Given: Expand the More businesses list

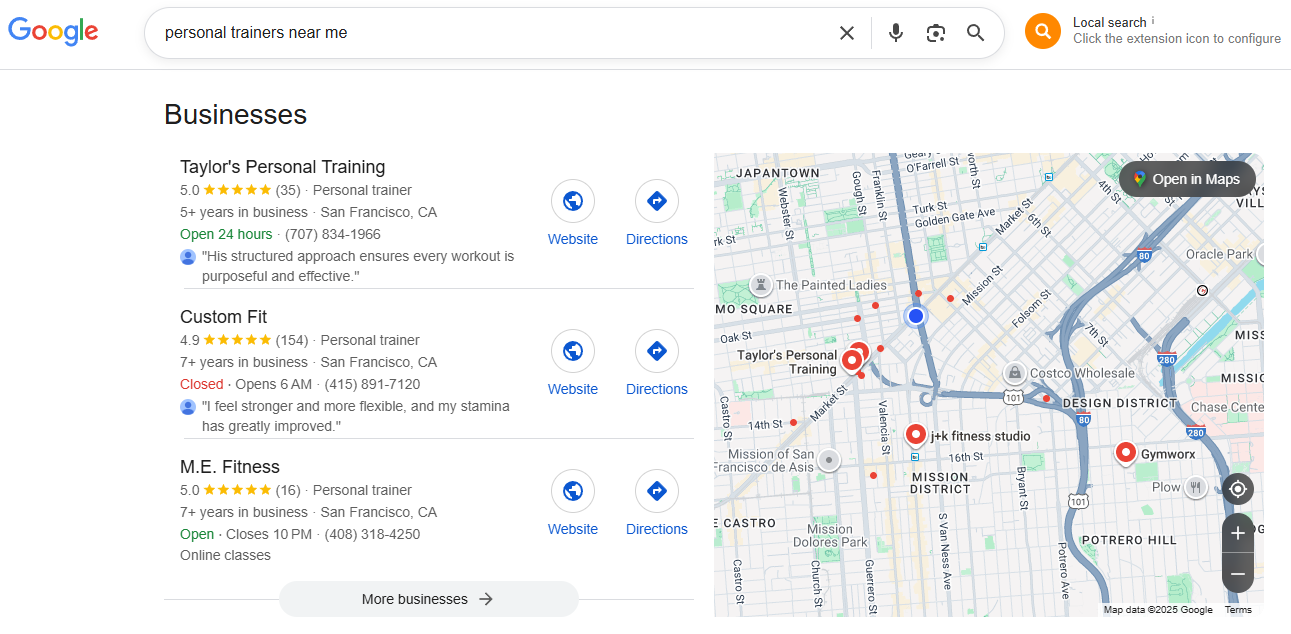Looking at the screenshot, I should point(428,599).
